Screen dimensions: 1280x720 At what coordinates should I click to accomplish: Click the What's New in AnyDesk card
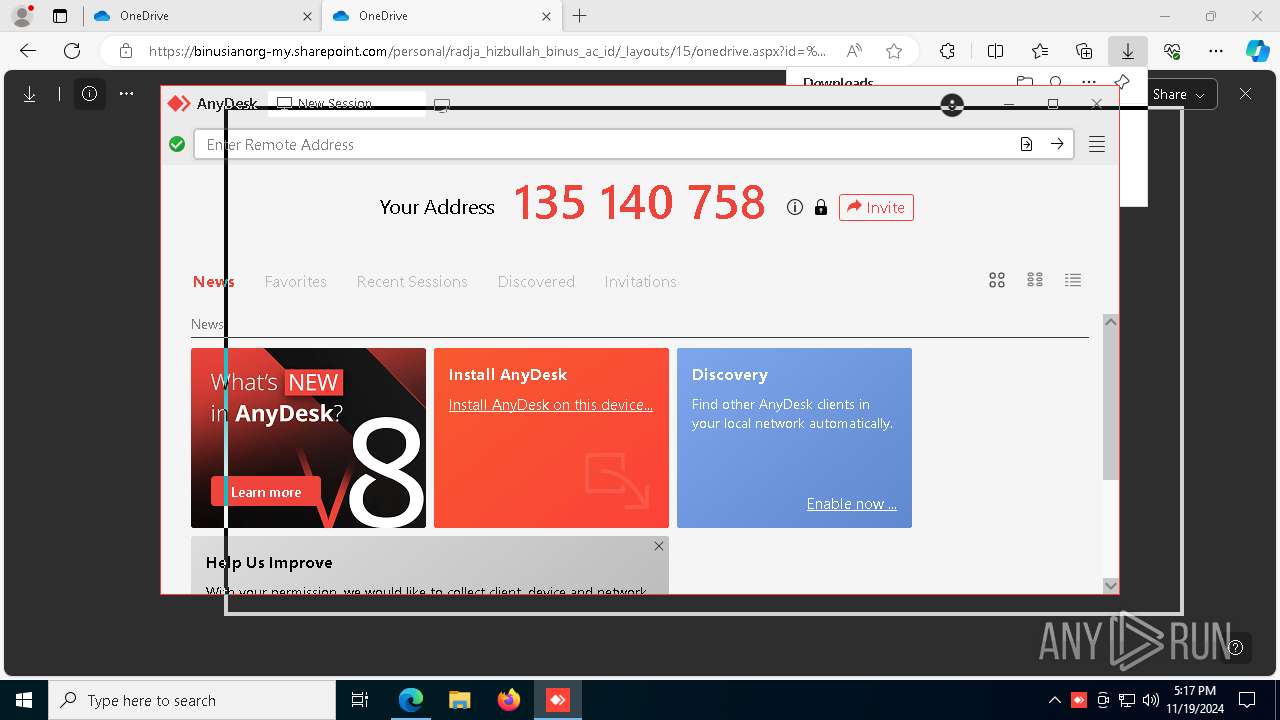coord(308,438)
